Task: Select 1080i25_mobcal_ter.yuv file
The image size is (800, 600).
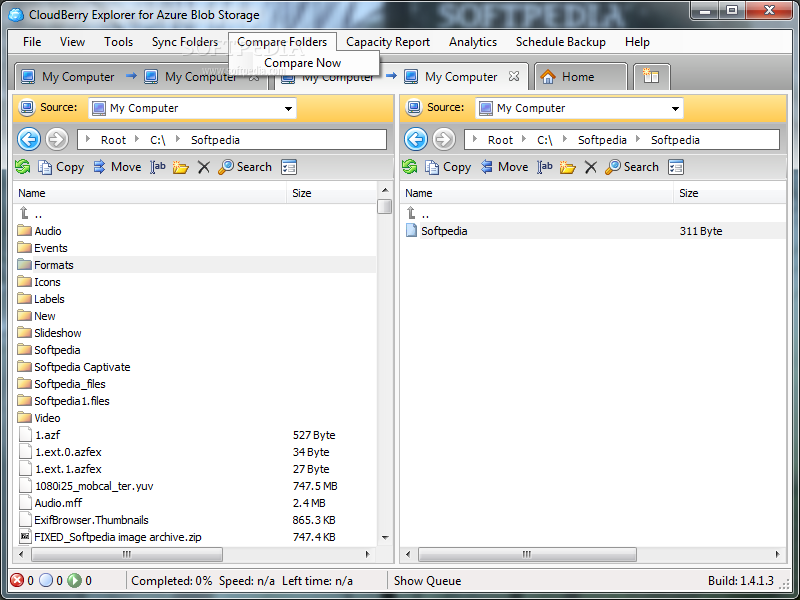Action: [196, 486]
